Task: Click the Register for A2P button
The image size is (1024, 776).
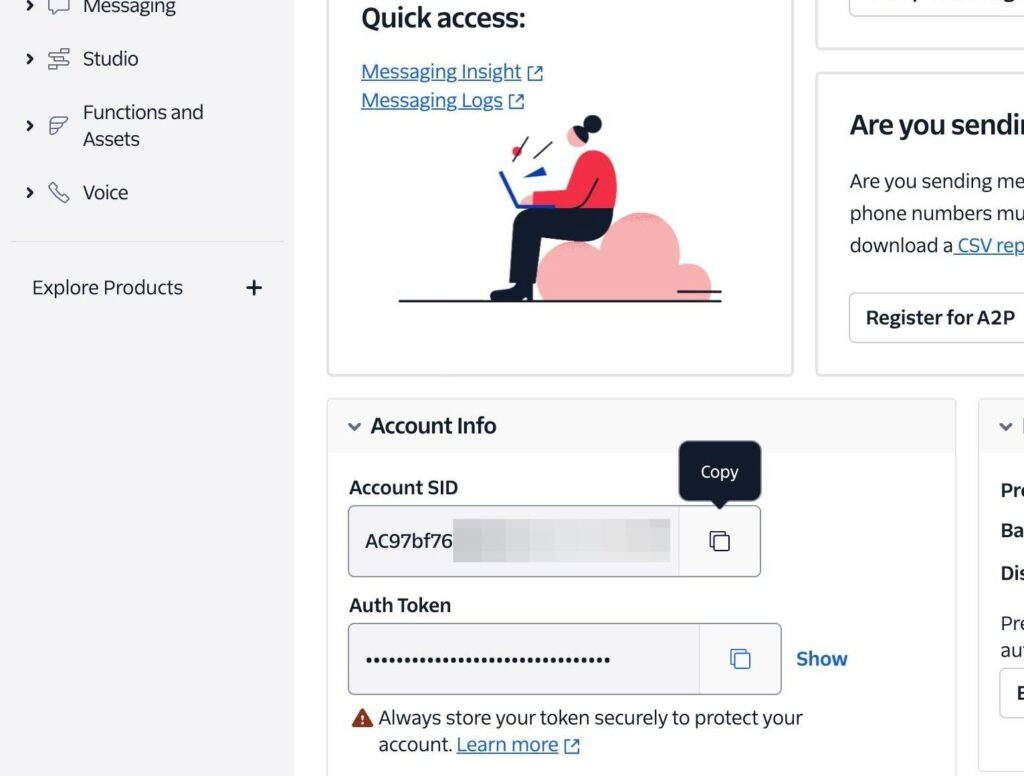Action: tap(938, 318)
